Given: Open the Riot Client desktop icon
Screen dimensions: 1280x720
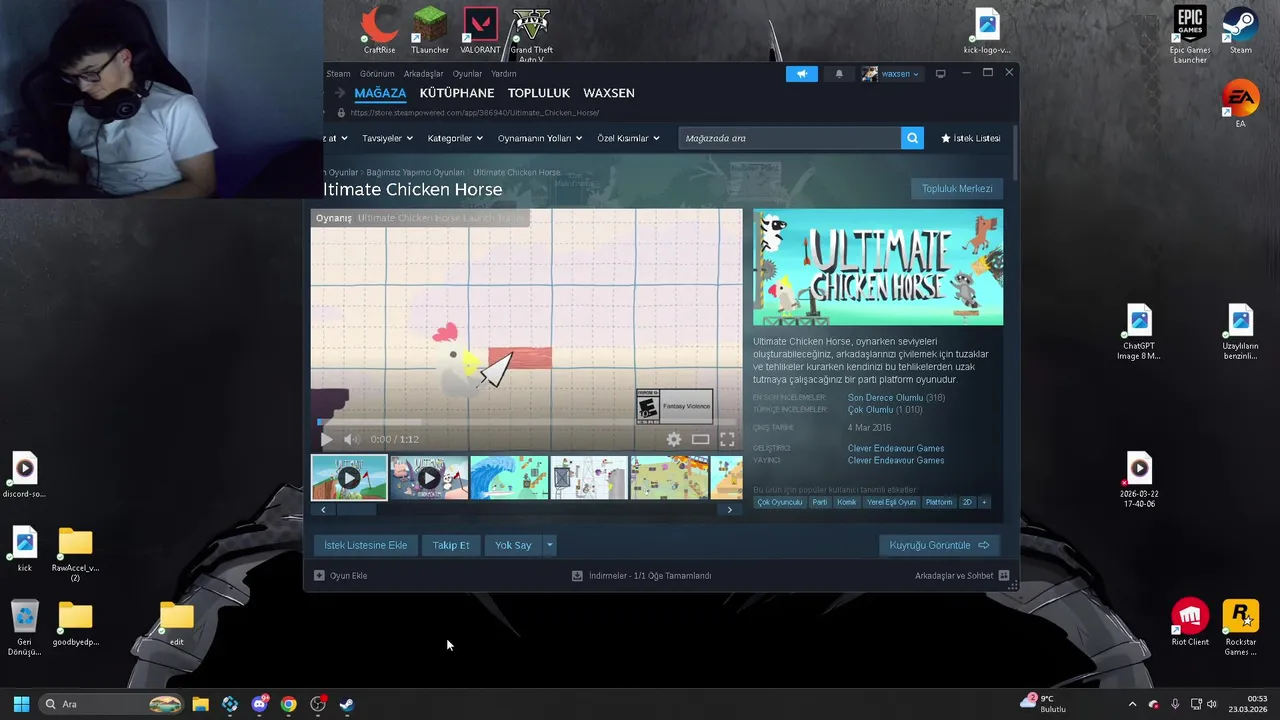Looking at the screenshot, I should [x=1190, y=622].
